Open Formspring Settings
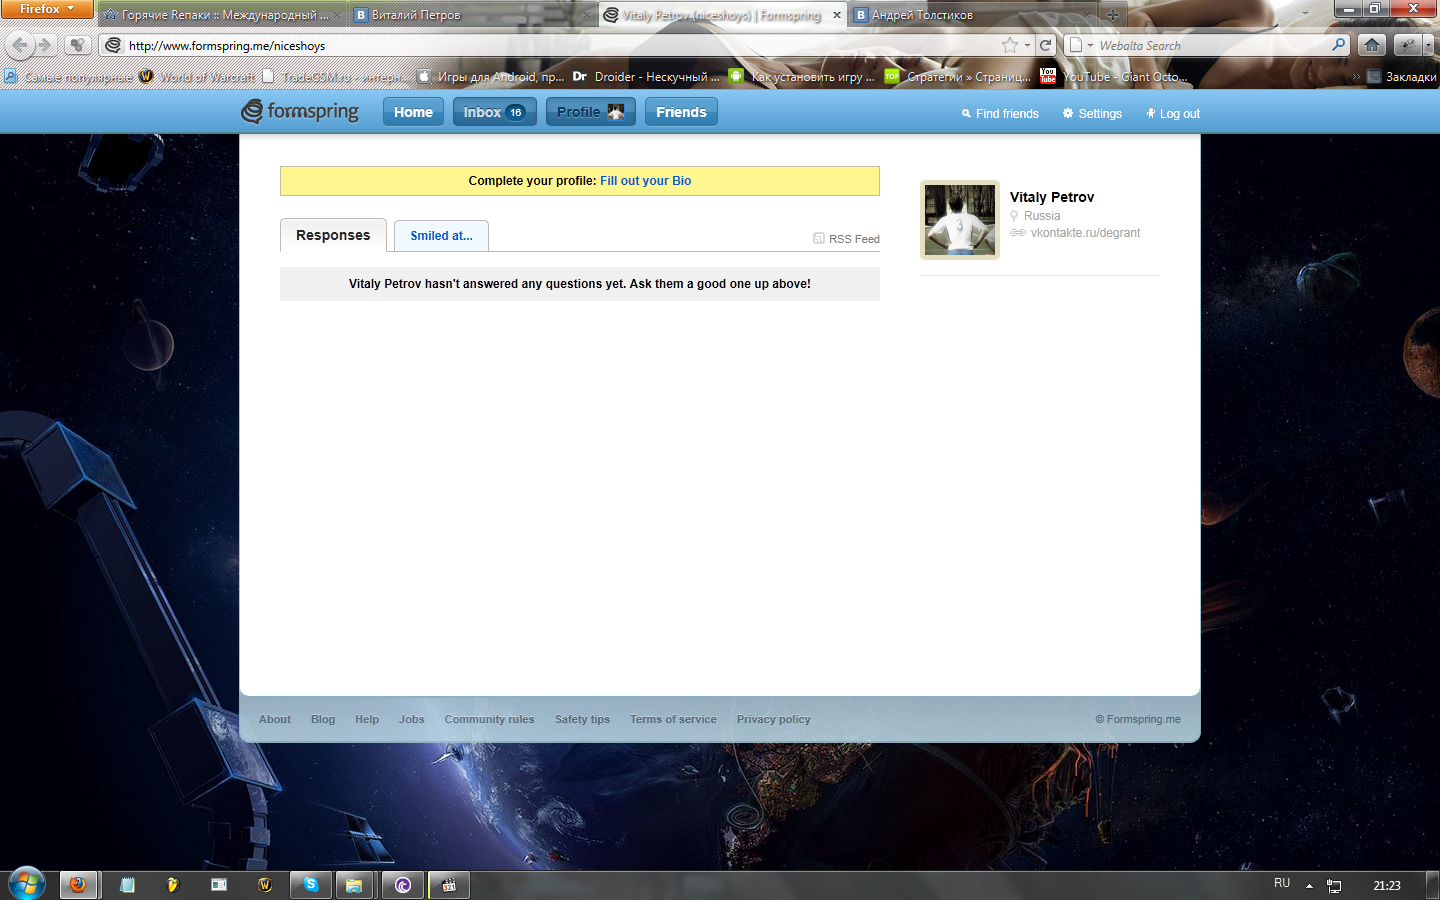Viewport: 1440px width, 900px height. pyautogui.click(x=1092, y=114)
